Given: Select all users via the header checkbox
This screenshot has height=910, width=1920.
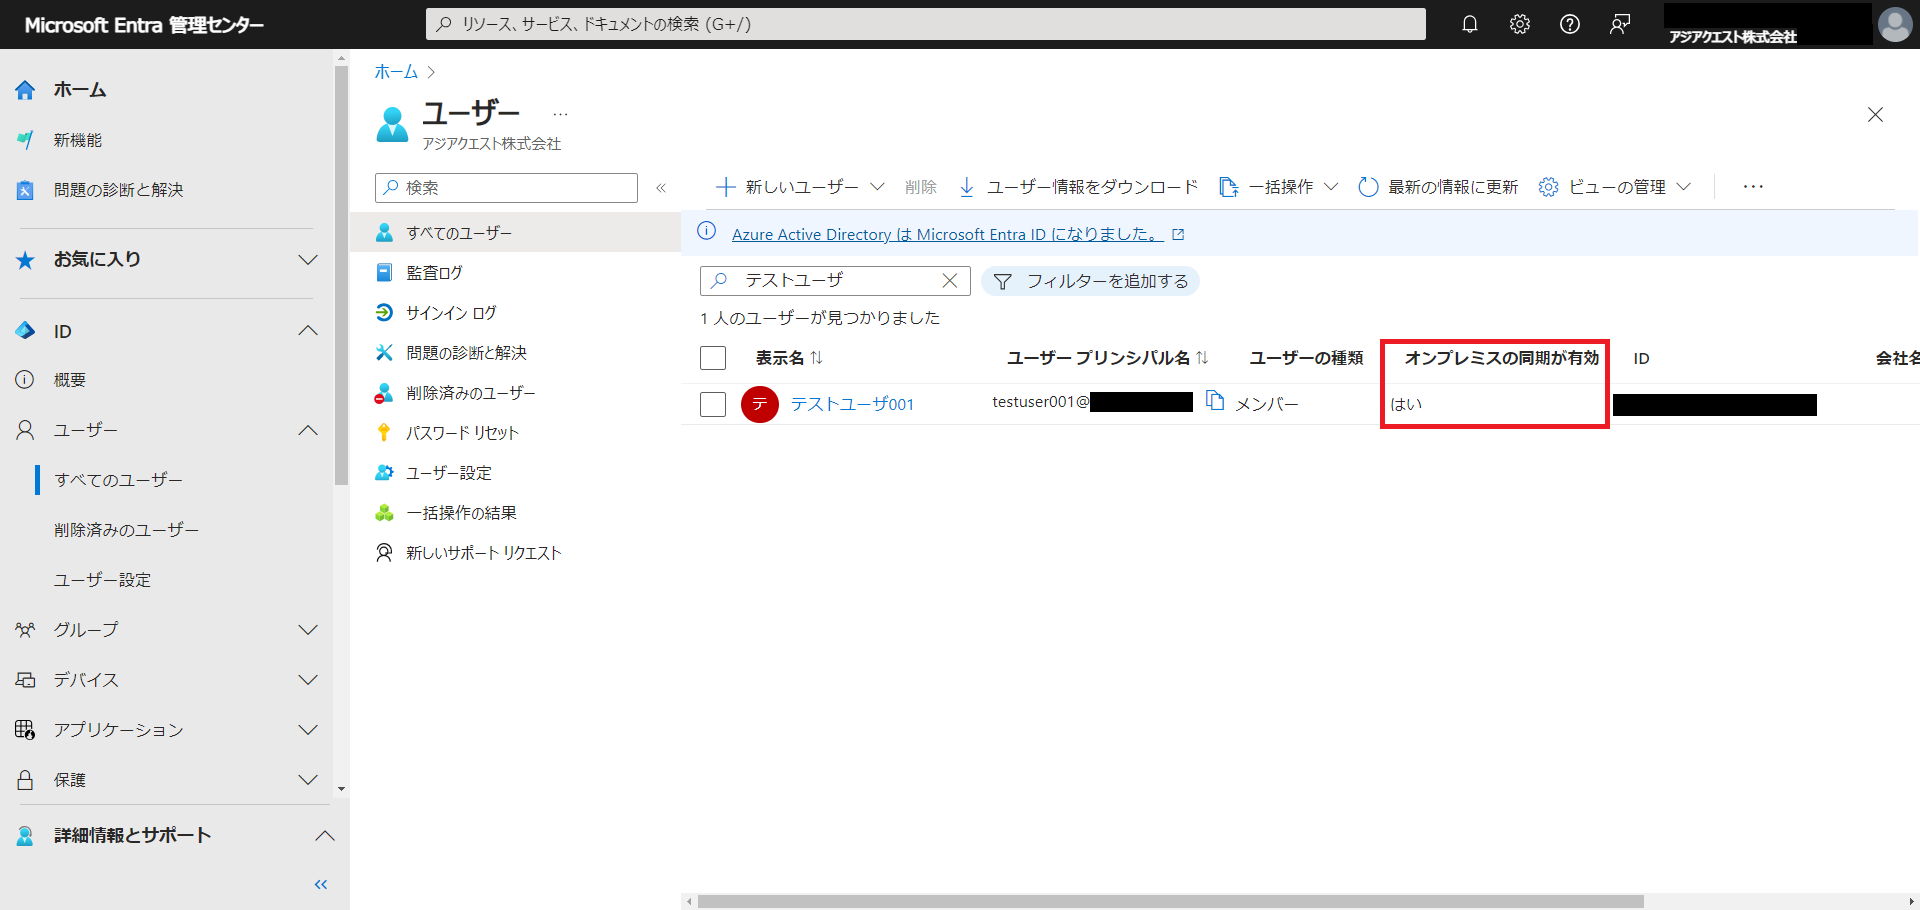Looking at the screenshot, I should coord(712,357).
